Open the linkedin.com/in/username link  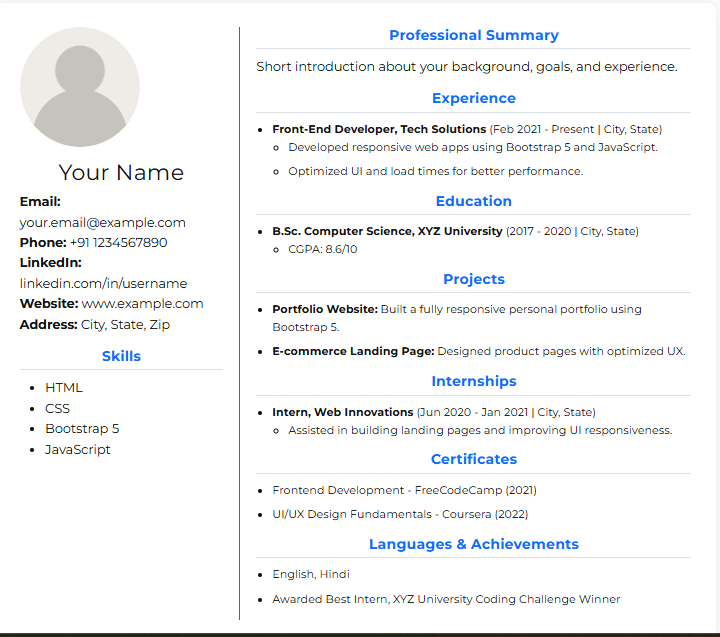coord(103,284)
